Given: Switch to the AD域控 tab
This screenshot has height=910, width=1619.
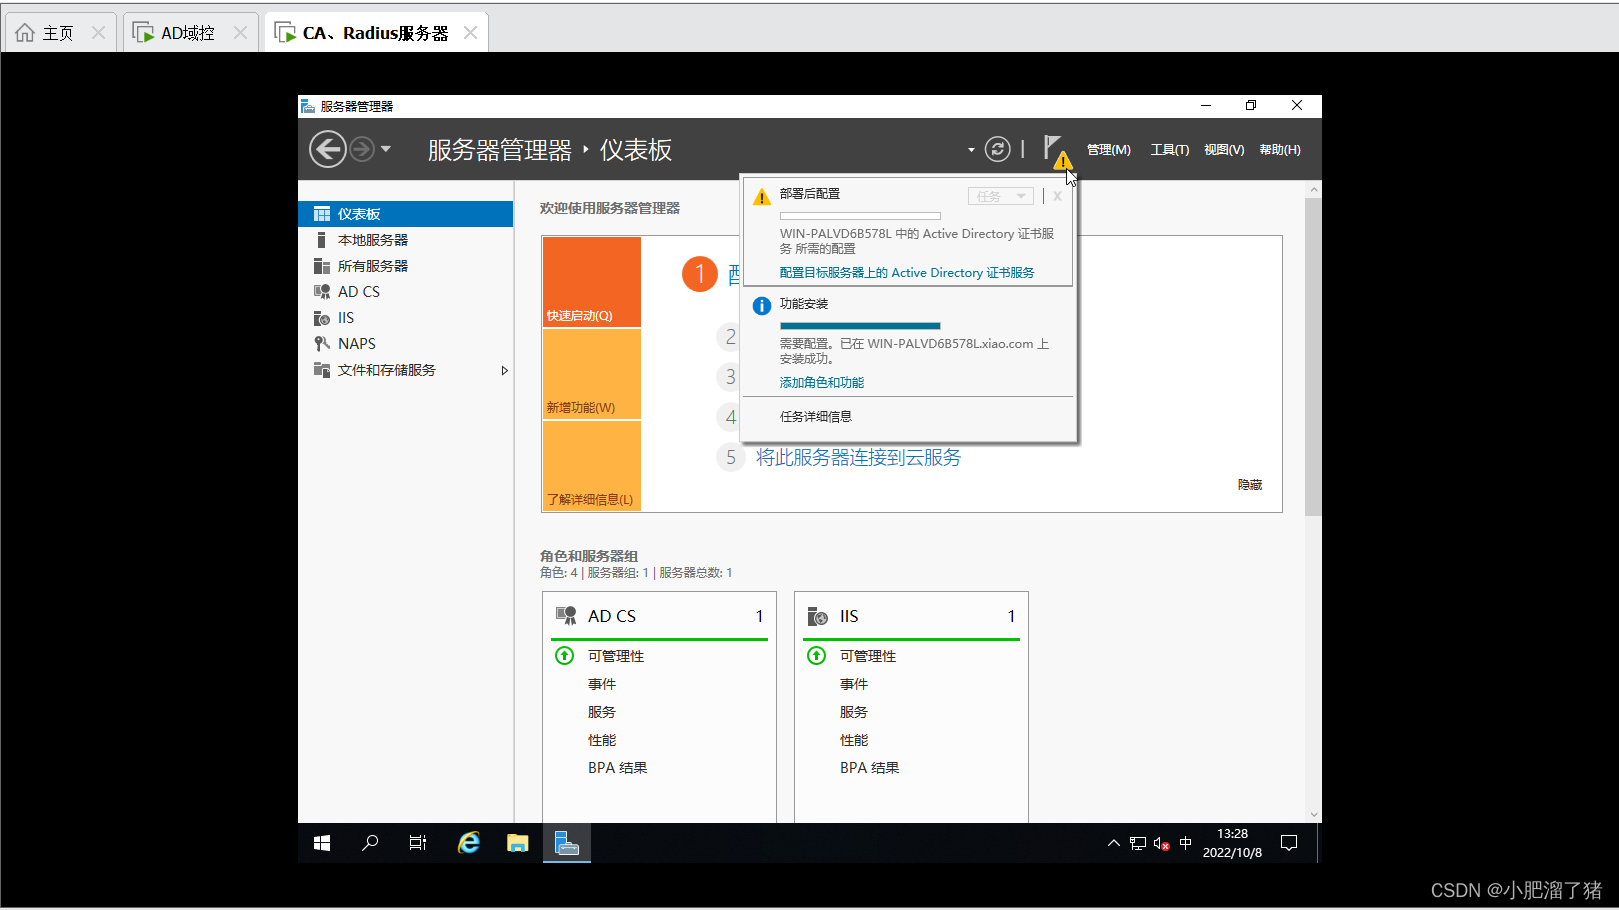Looking at the screenshot, I should 188,33.
